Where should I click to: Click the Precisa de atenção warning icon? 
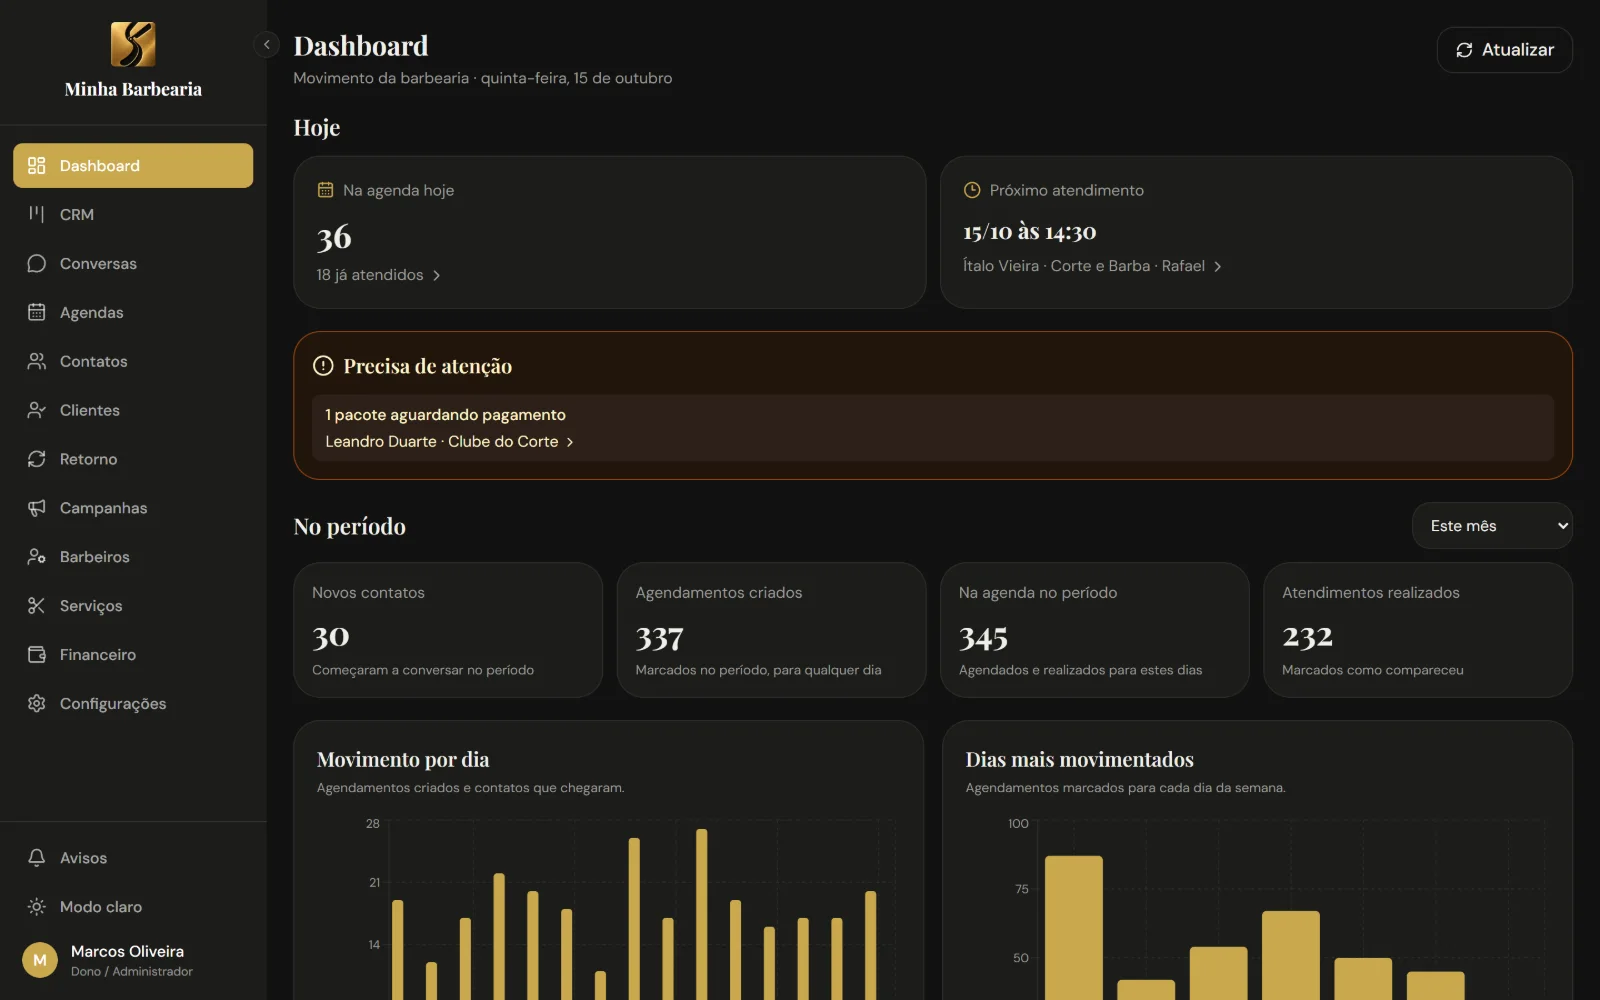point(323,366)
